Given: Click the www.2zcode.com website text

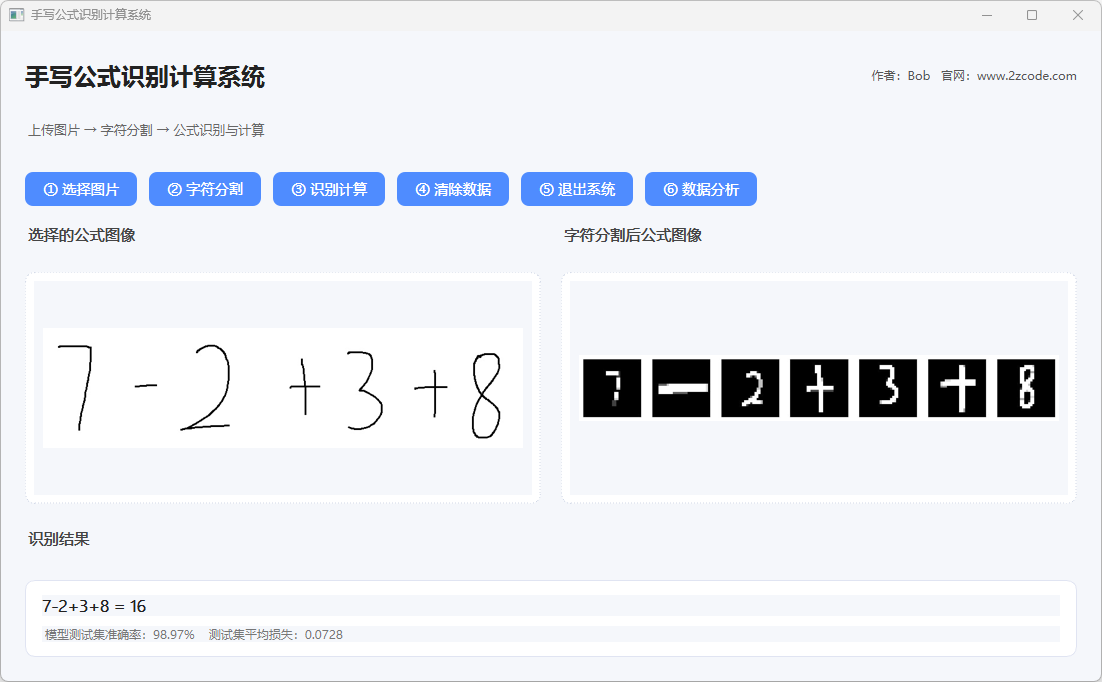Looking at the screenshot, I should pos(1026,76).
